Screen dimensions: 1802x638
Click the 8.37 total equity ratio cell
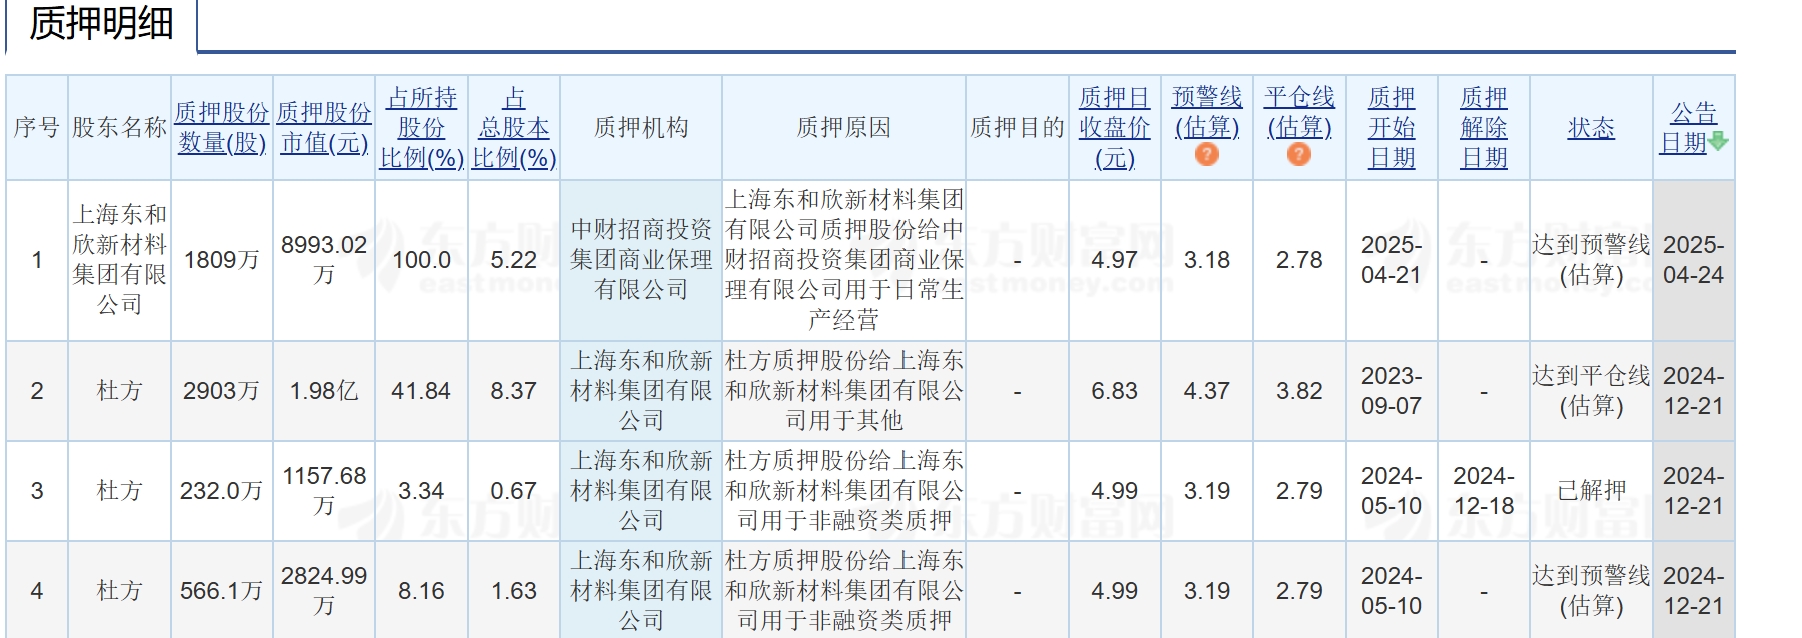(x=514, y=391)
